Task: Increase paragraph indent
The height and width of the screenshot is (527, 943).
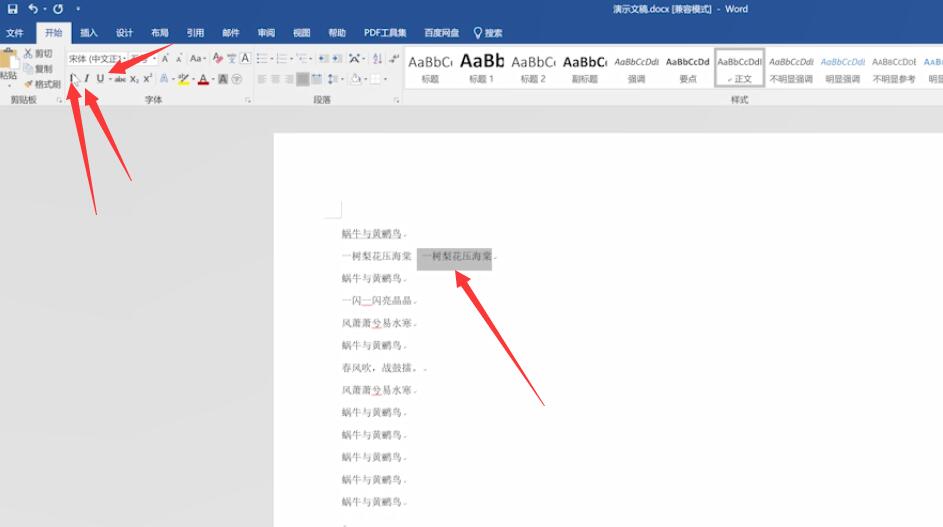Action: [x=337, y=58]
